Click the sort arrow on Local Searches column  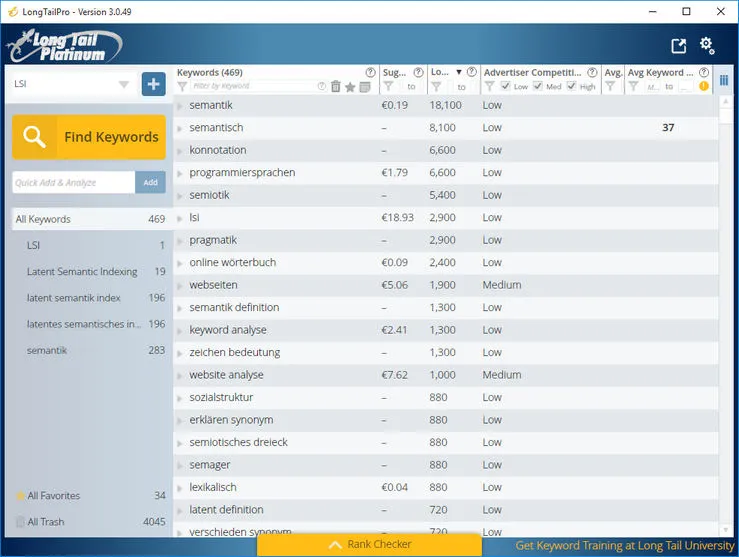tap(459, 73)
